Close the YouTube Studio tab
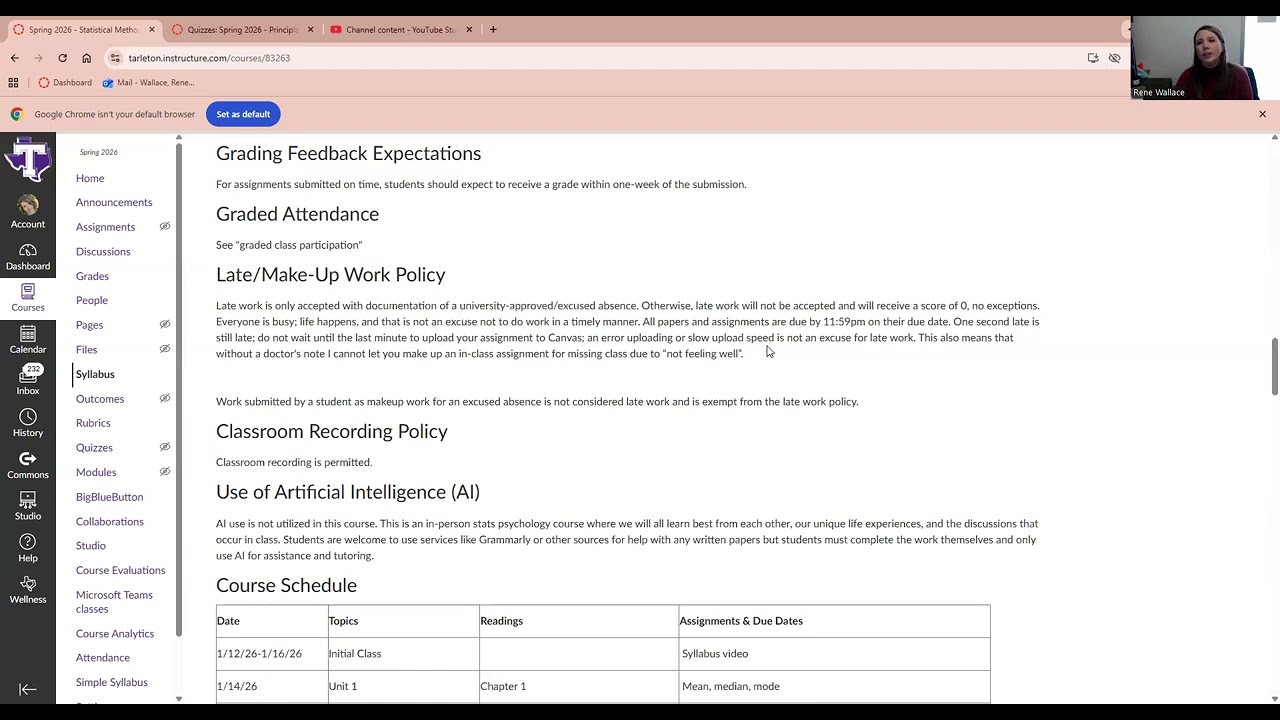Image resolution: width=1280 pixels, height=720 pixels. [469, 29]
